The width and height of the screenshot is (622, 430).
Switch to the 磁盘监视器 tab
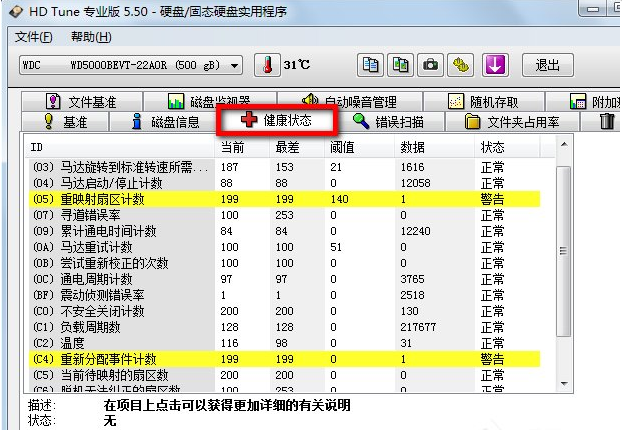pos(210,102)
